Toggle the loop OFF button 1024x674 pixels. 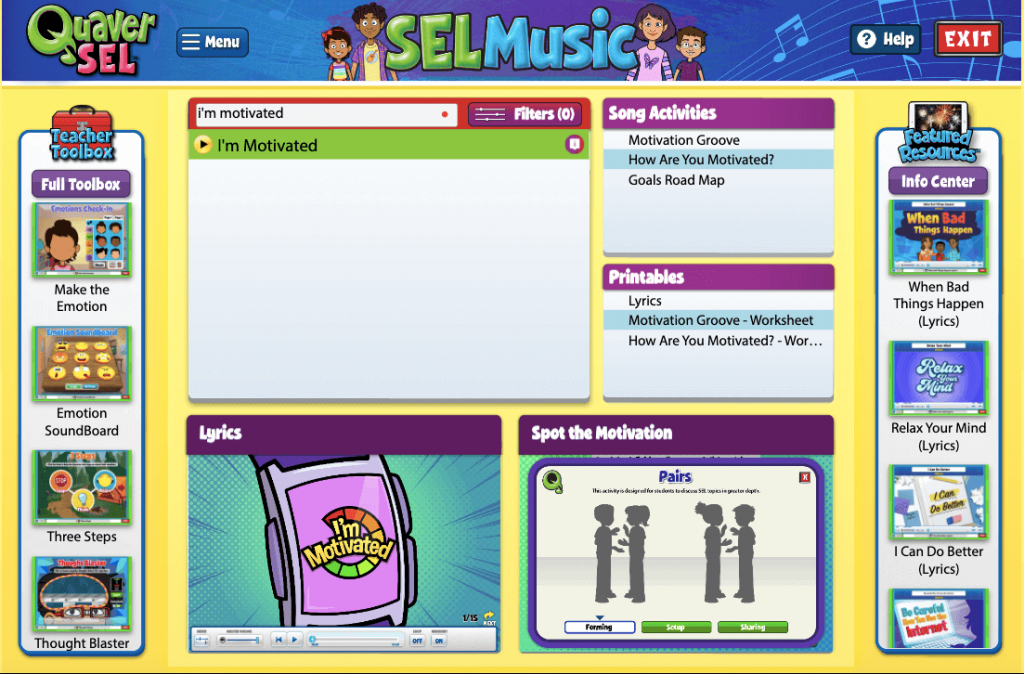coord(417,641)
